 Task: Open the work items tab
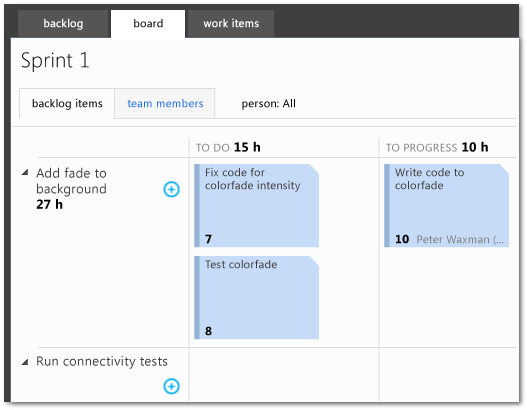(x=231, y=24)
